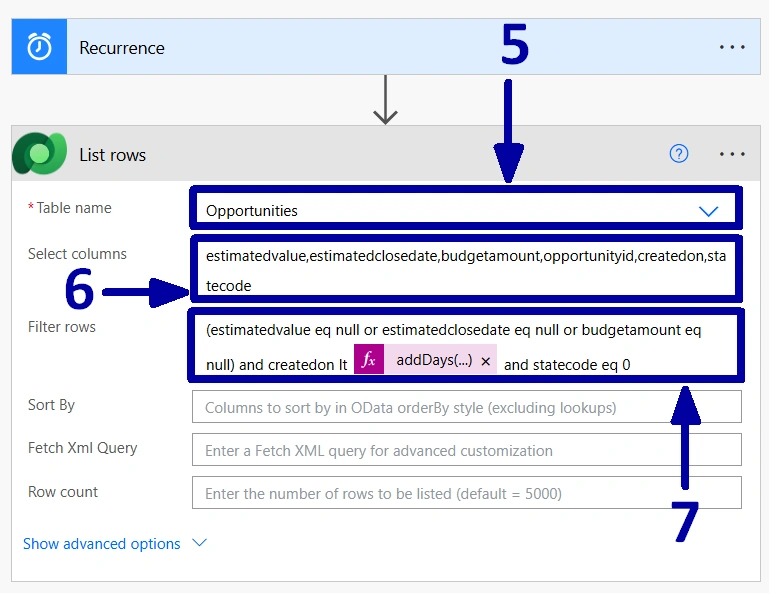
Task: Remove the addDays expression token
Action: 486,361
